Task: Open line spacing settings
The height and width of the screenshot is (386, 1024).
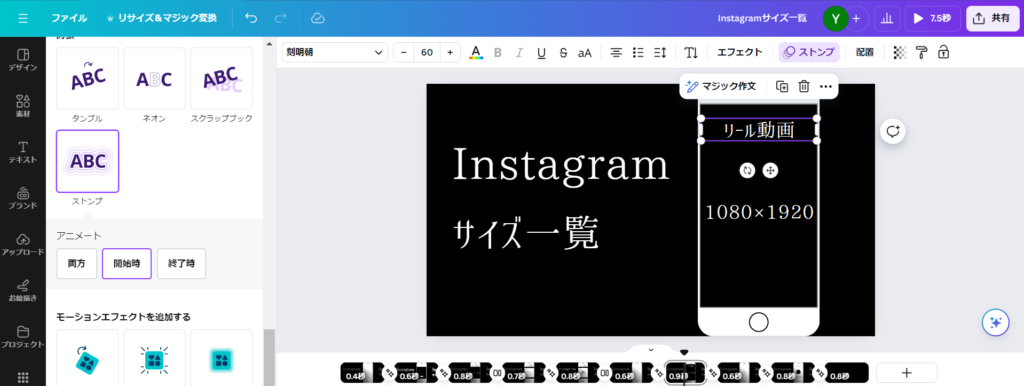Action: 660,53
